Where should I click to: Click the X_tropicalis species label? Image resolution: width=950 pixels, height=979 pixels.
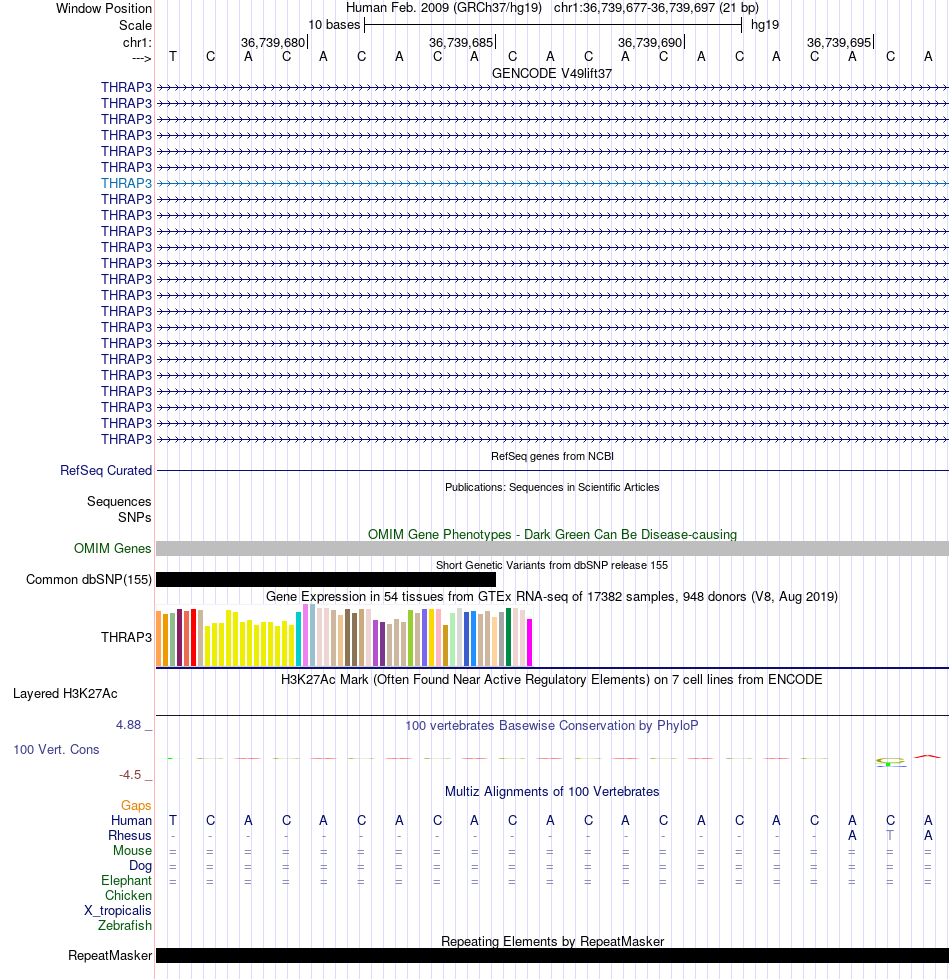118,910
